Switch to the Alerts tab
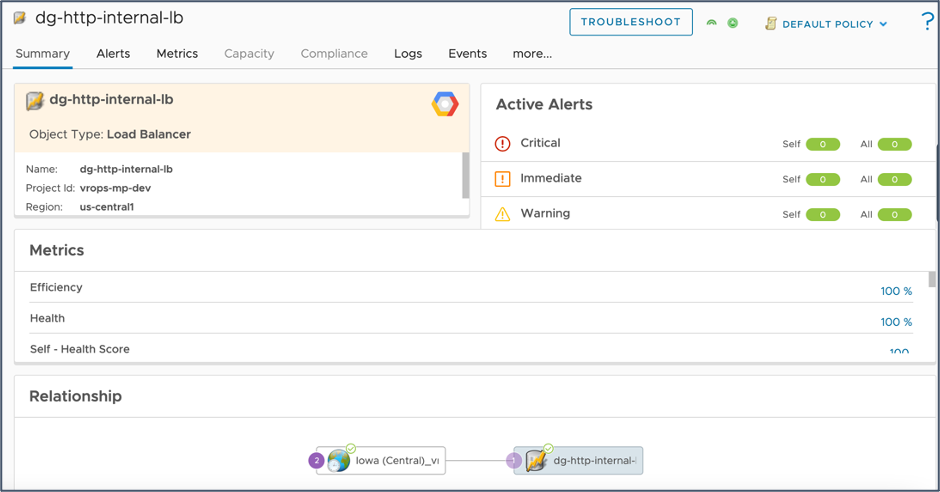 (113, 54)
